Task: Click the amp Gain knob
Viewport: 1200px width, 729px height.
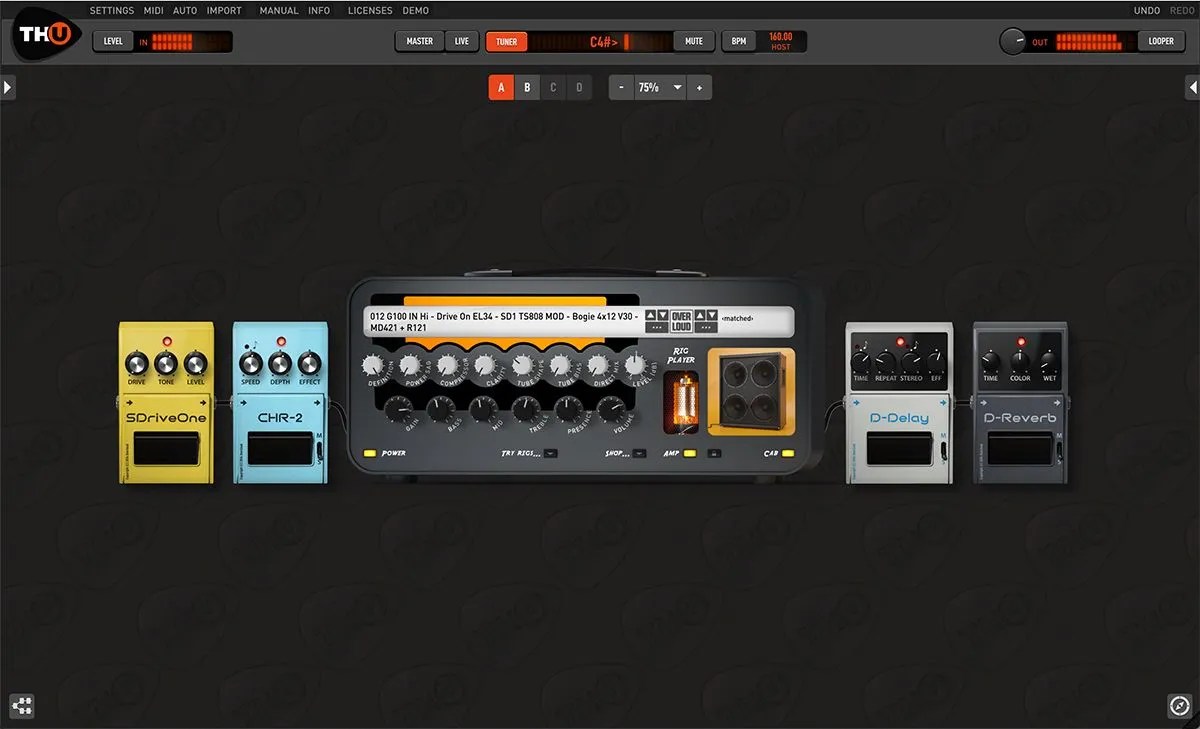Action: [398, 407]
